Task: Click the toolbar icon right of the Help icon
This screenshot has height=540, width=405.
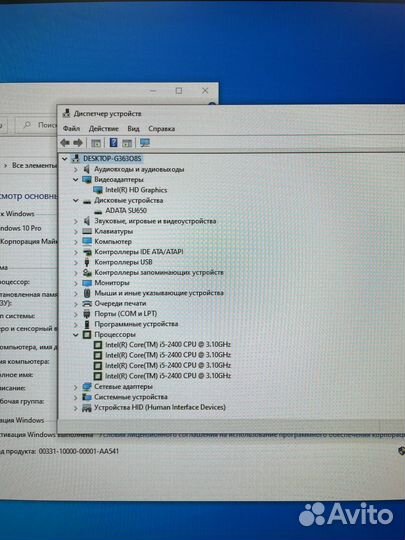Action: (127, 143)
